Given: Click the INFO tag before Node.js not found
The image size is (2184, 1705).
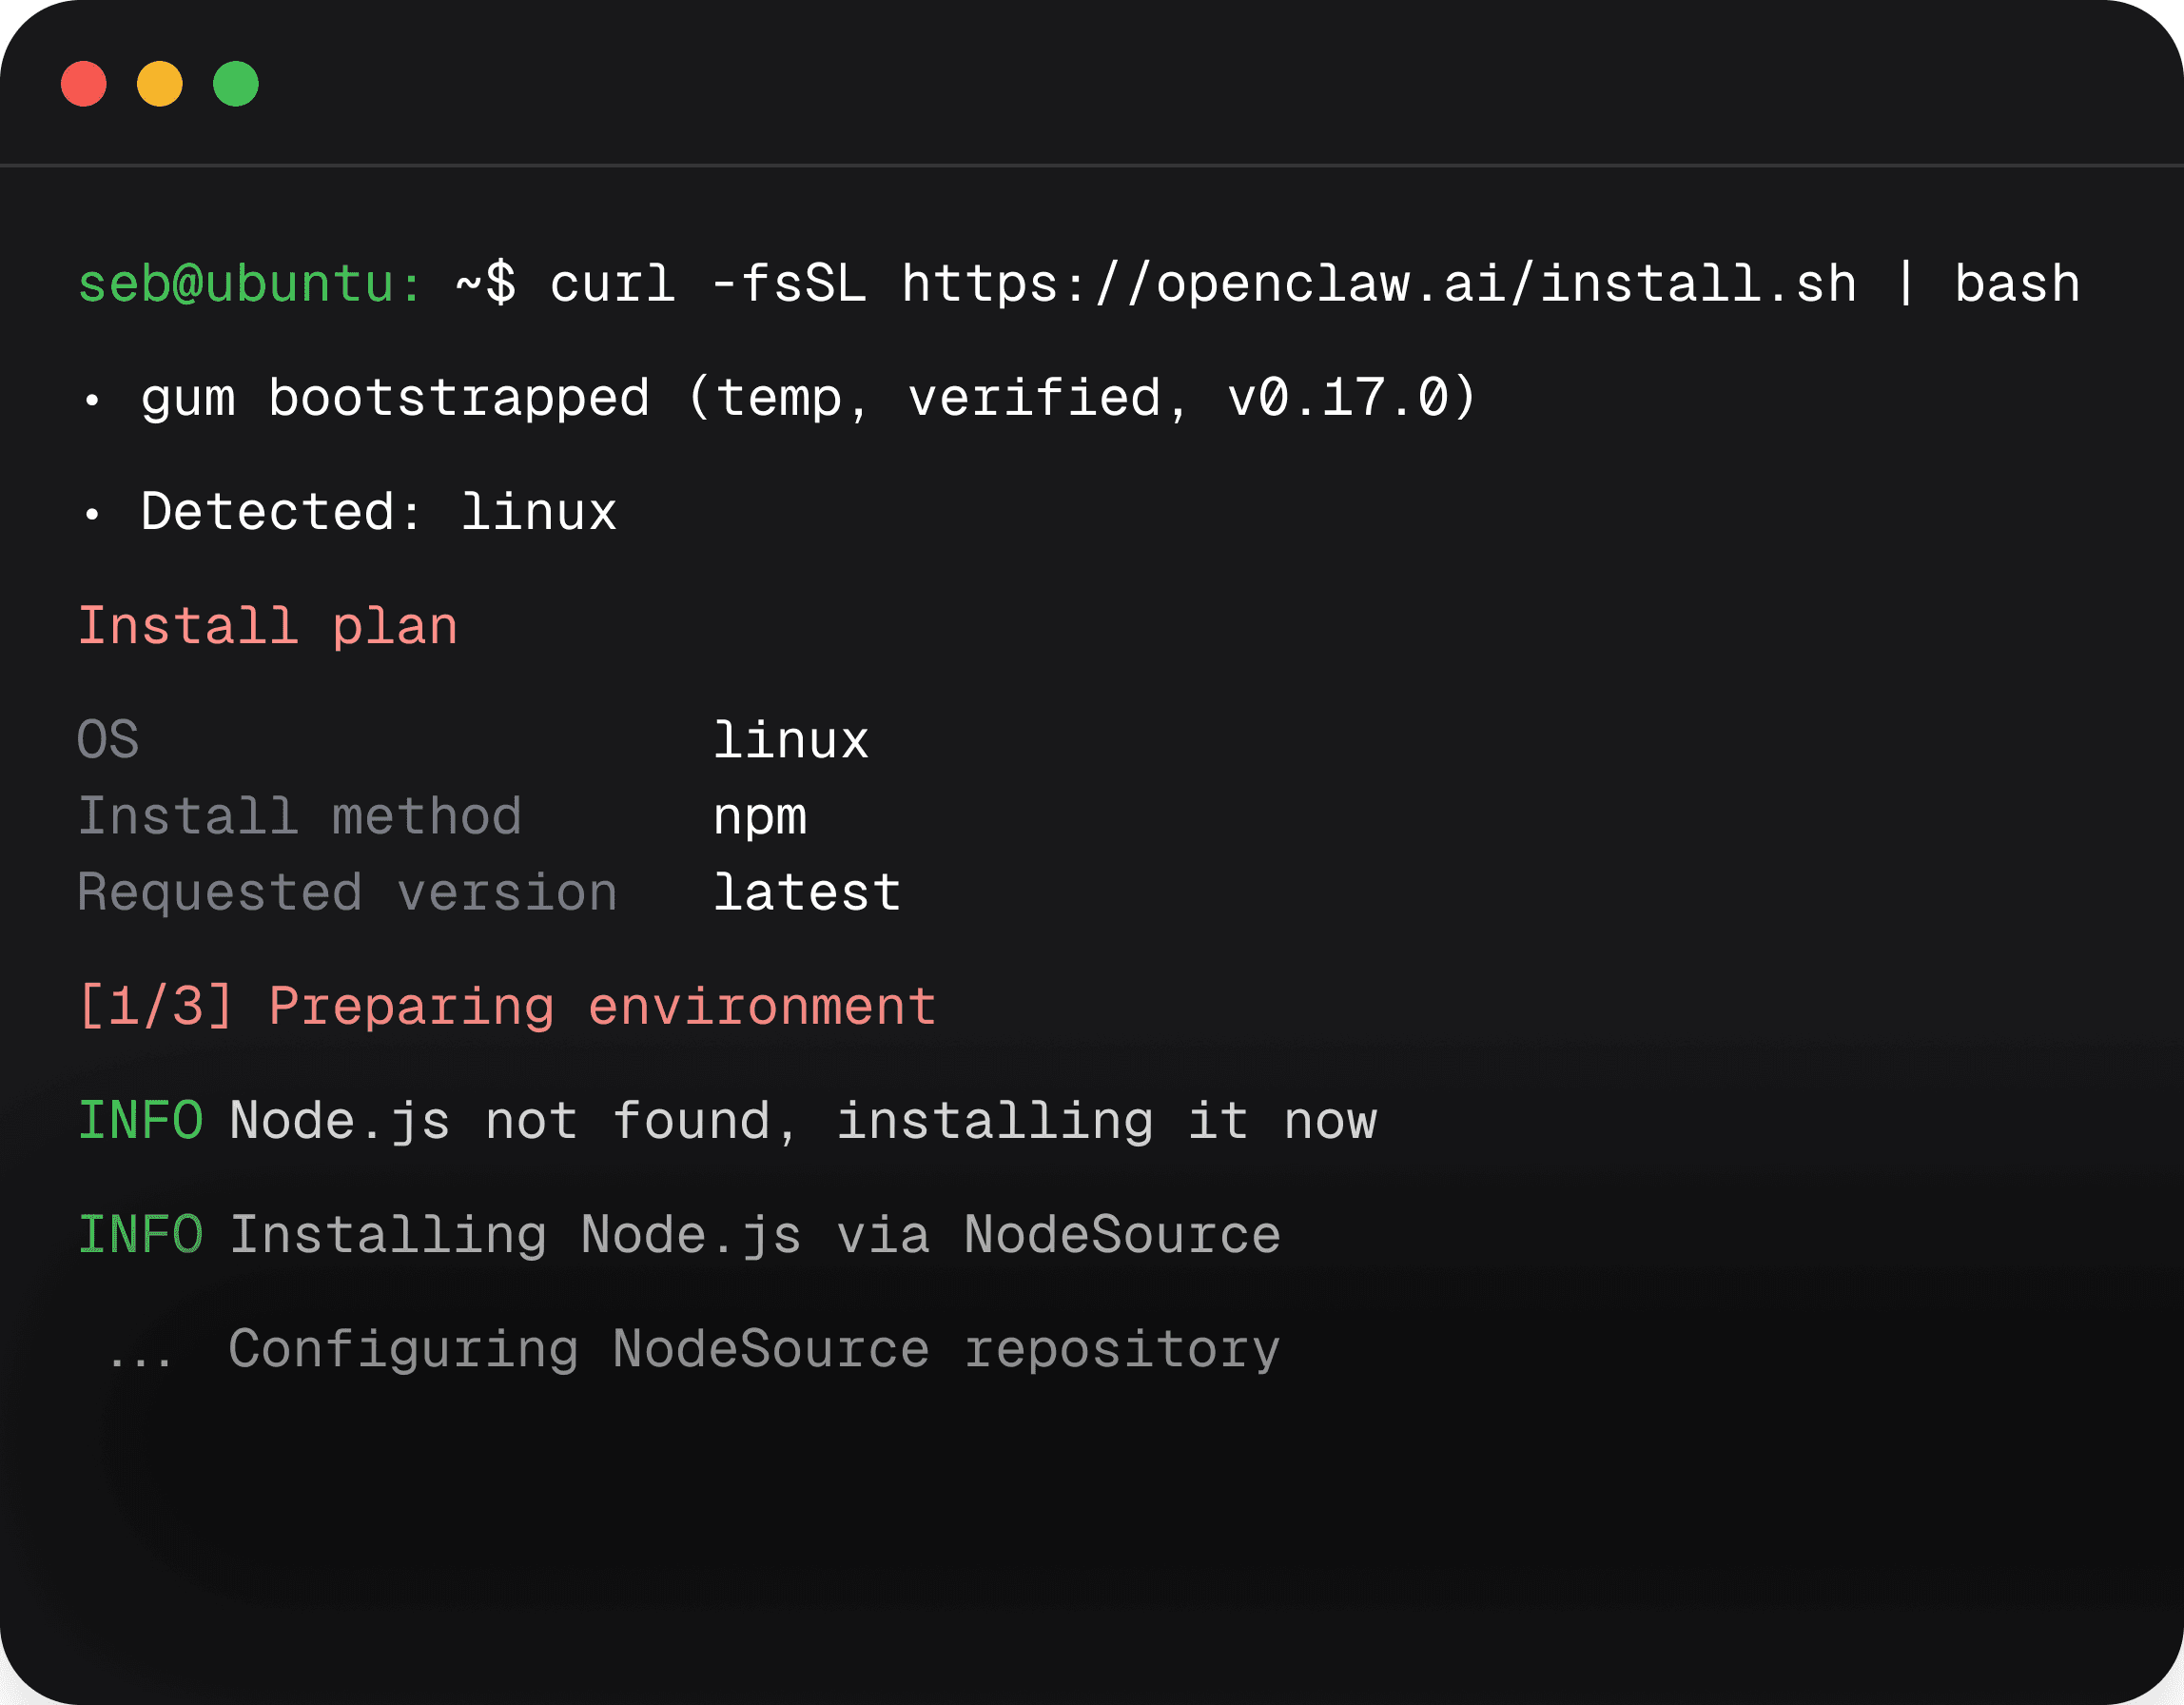Looking at the screenshot, I should (141, 1121).
